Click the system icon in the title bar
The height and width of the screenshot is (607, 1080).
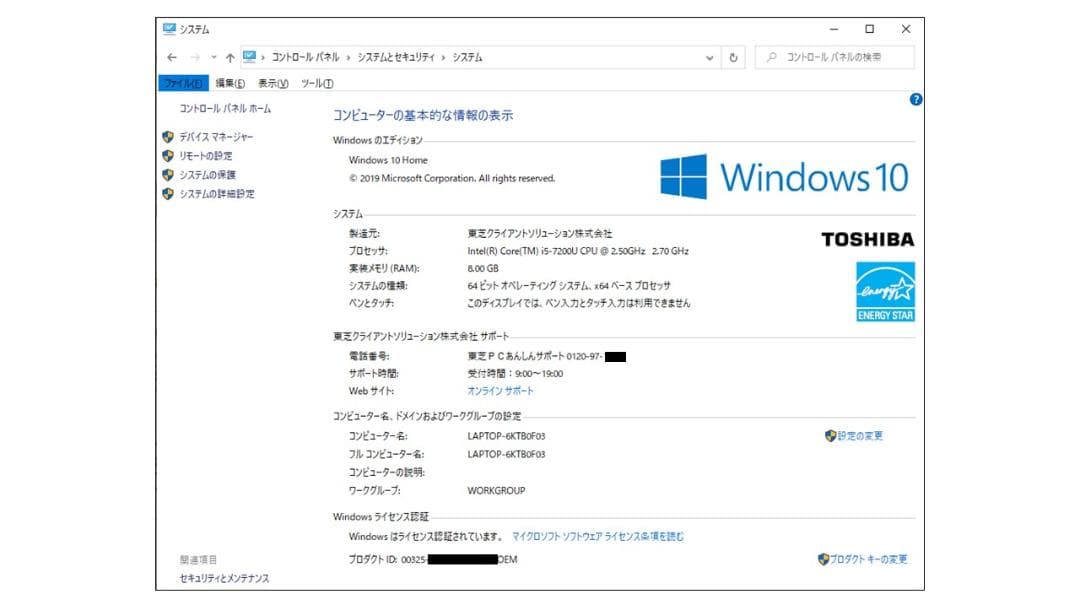(168, 29)
